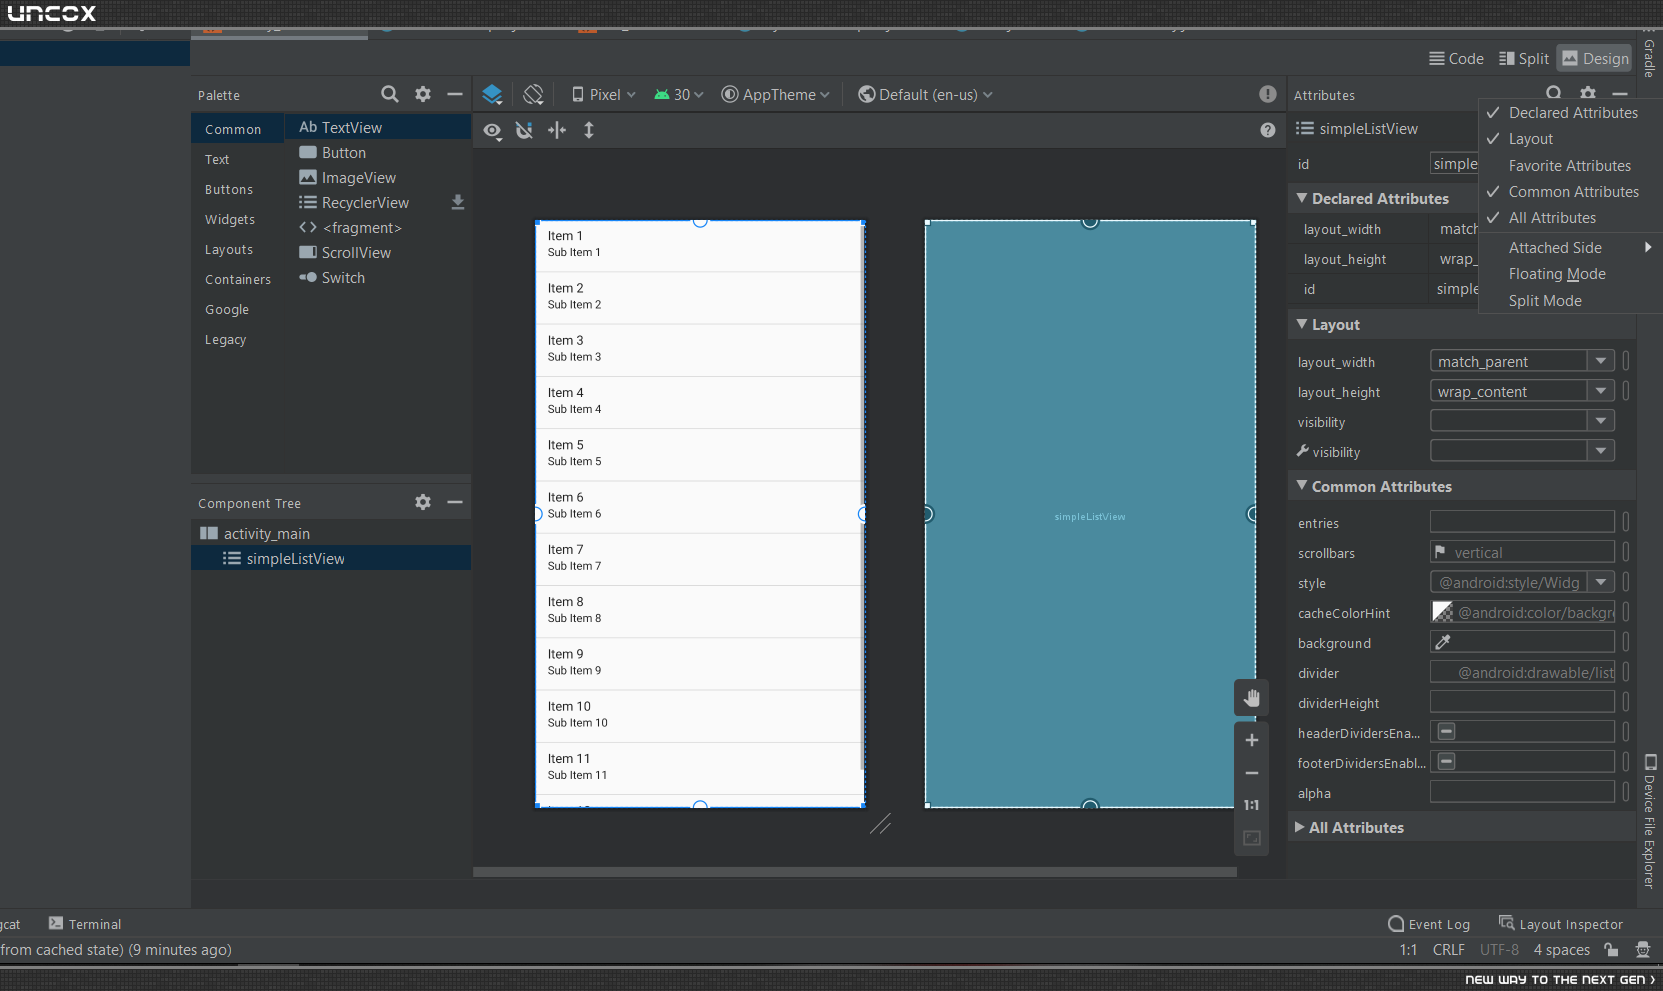Screen dimensions: 1663x991
Task: Open the Default (en-us) locale dropdown
Action: click(926, 94)
